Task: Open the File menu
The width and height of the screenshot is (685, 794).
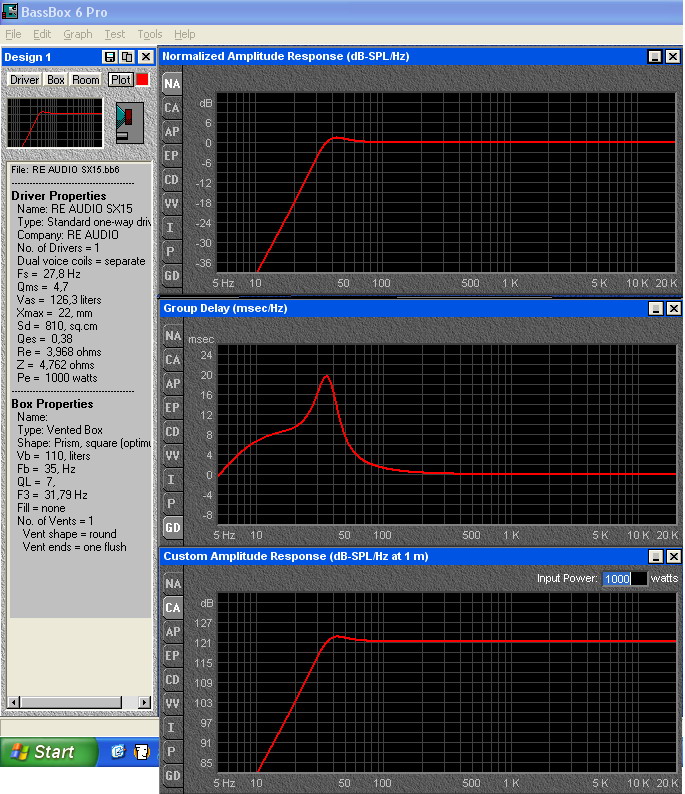Action: click(13, 34)
